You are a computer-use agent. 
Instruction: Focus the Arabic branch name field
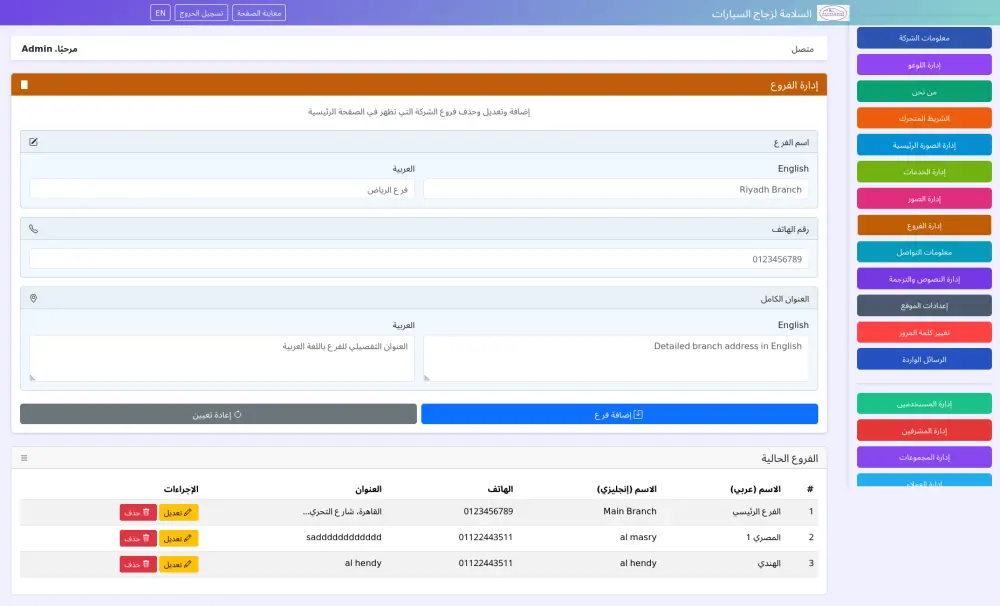pos(222,189)
